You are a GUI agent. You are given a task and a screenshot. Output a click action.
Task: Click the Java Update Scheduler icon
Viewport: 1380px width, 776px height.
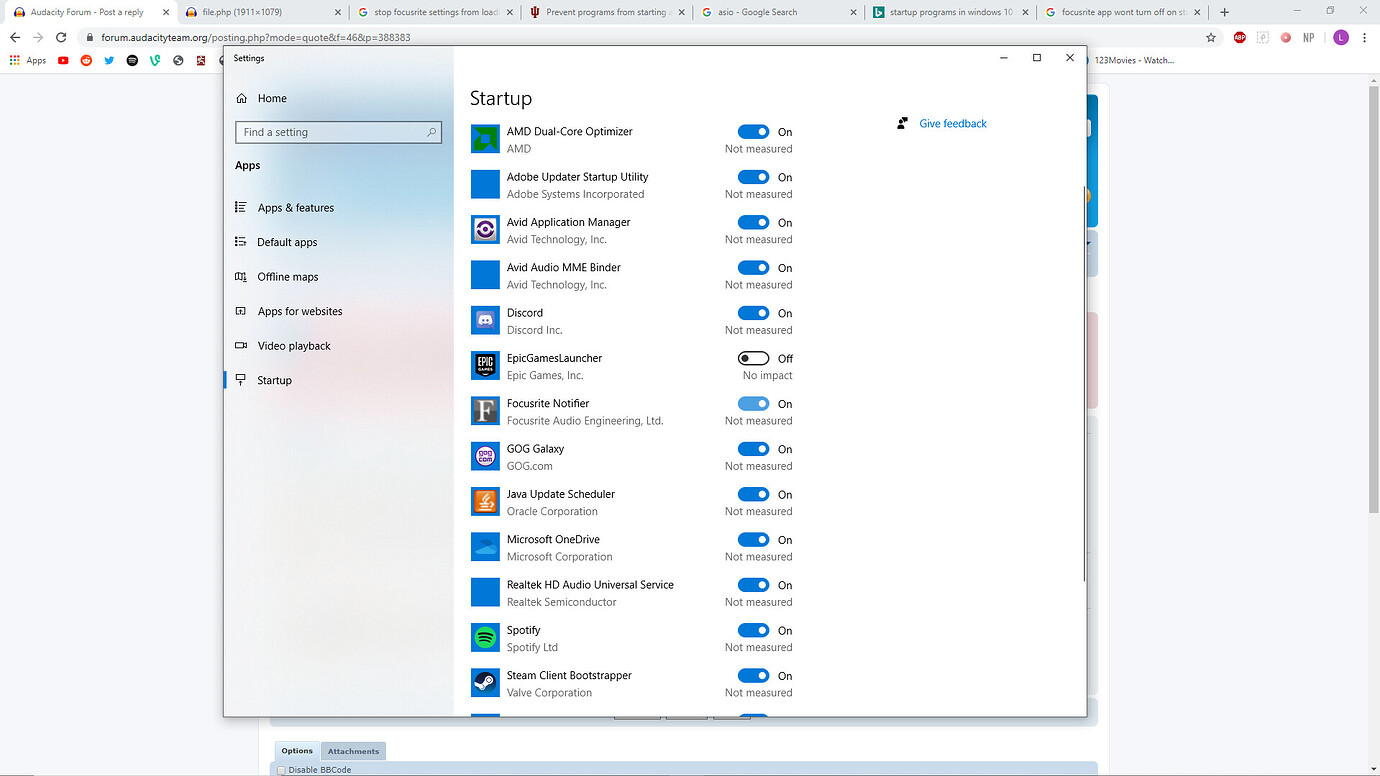coord(485,502)
